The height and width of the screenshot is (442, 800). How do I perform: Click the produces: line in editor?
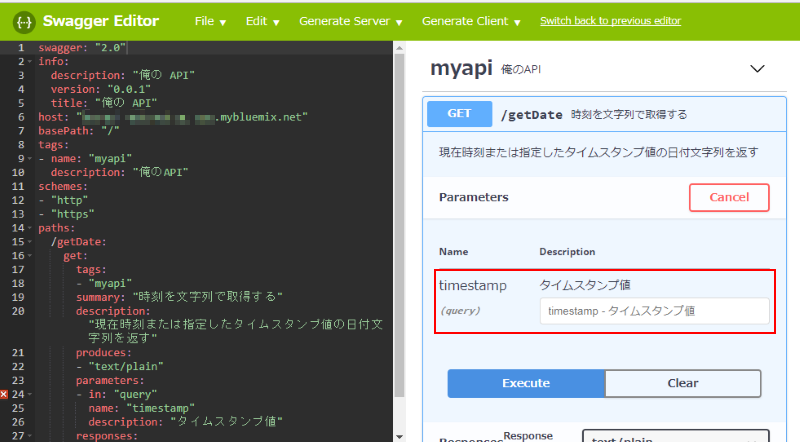pyautogui.click(x=104, y=353)
